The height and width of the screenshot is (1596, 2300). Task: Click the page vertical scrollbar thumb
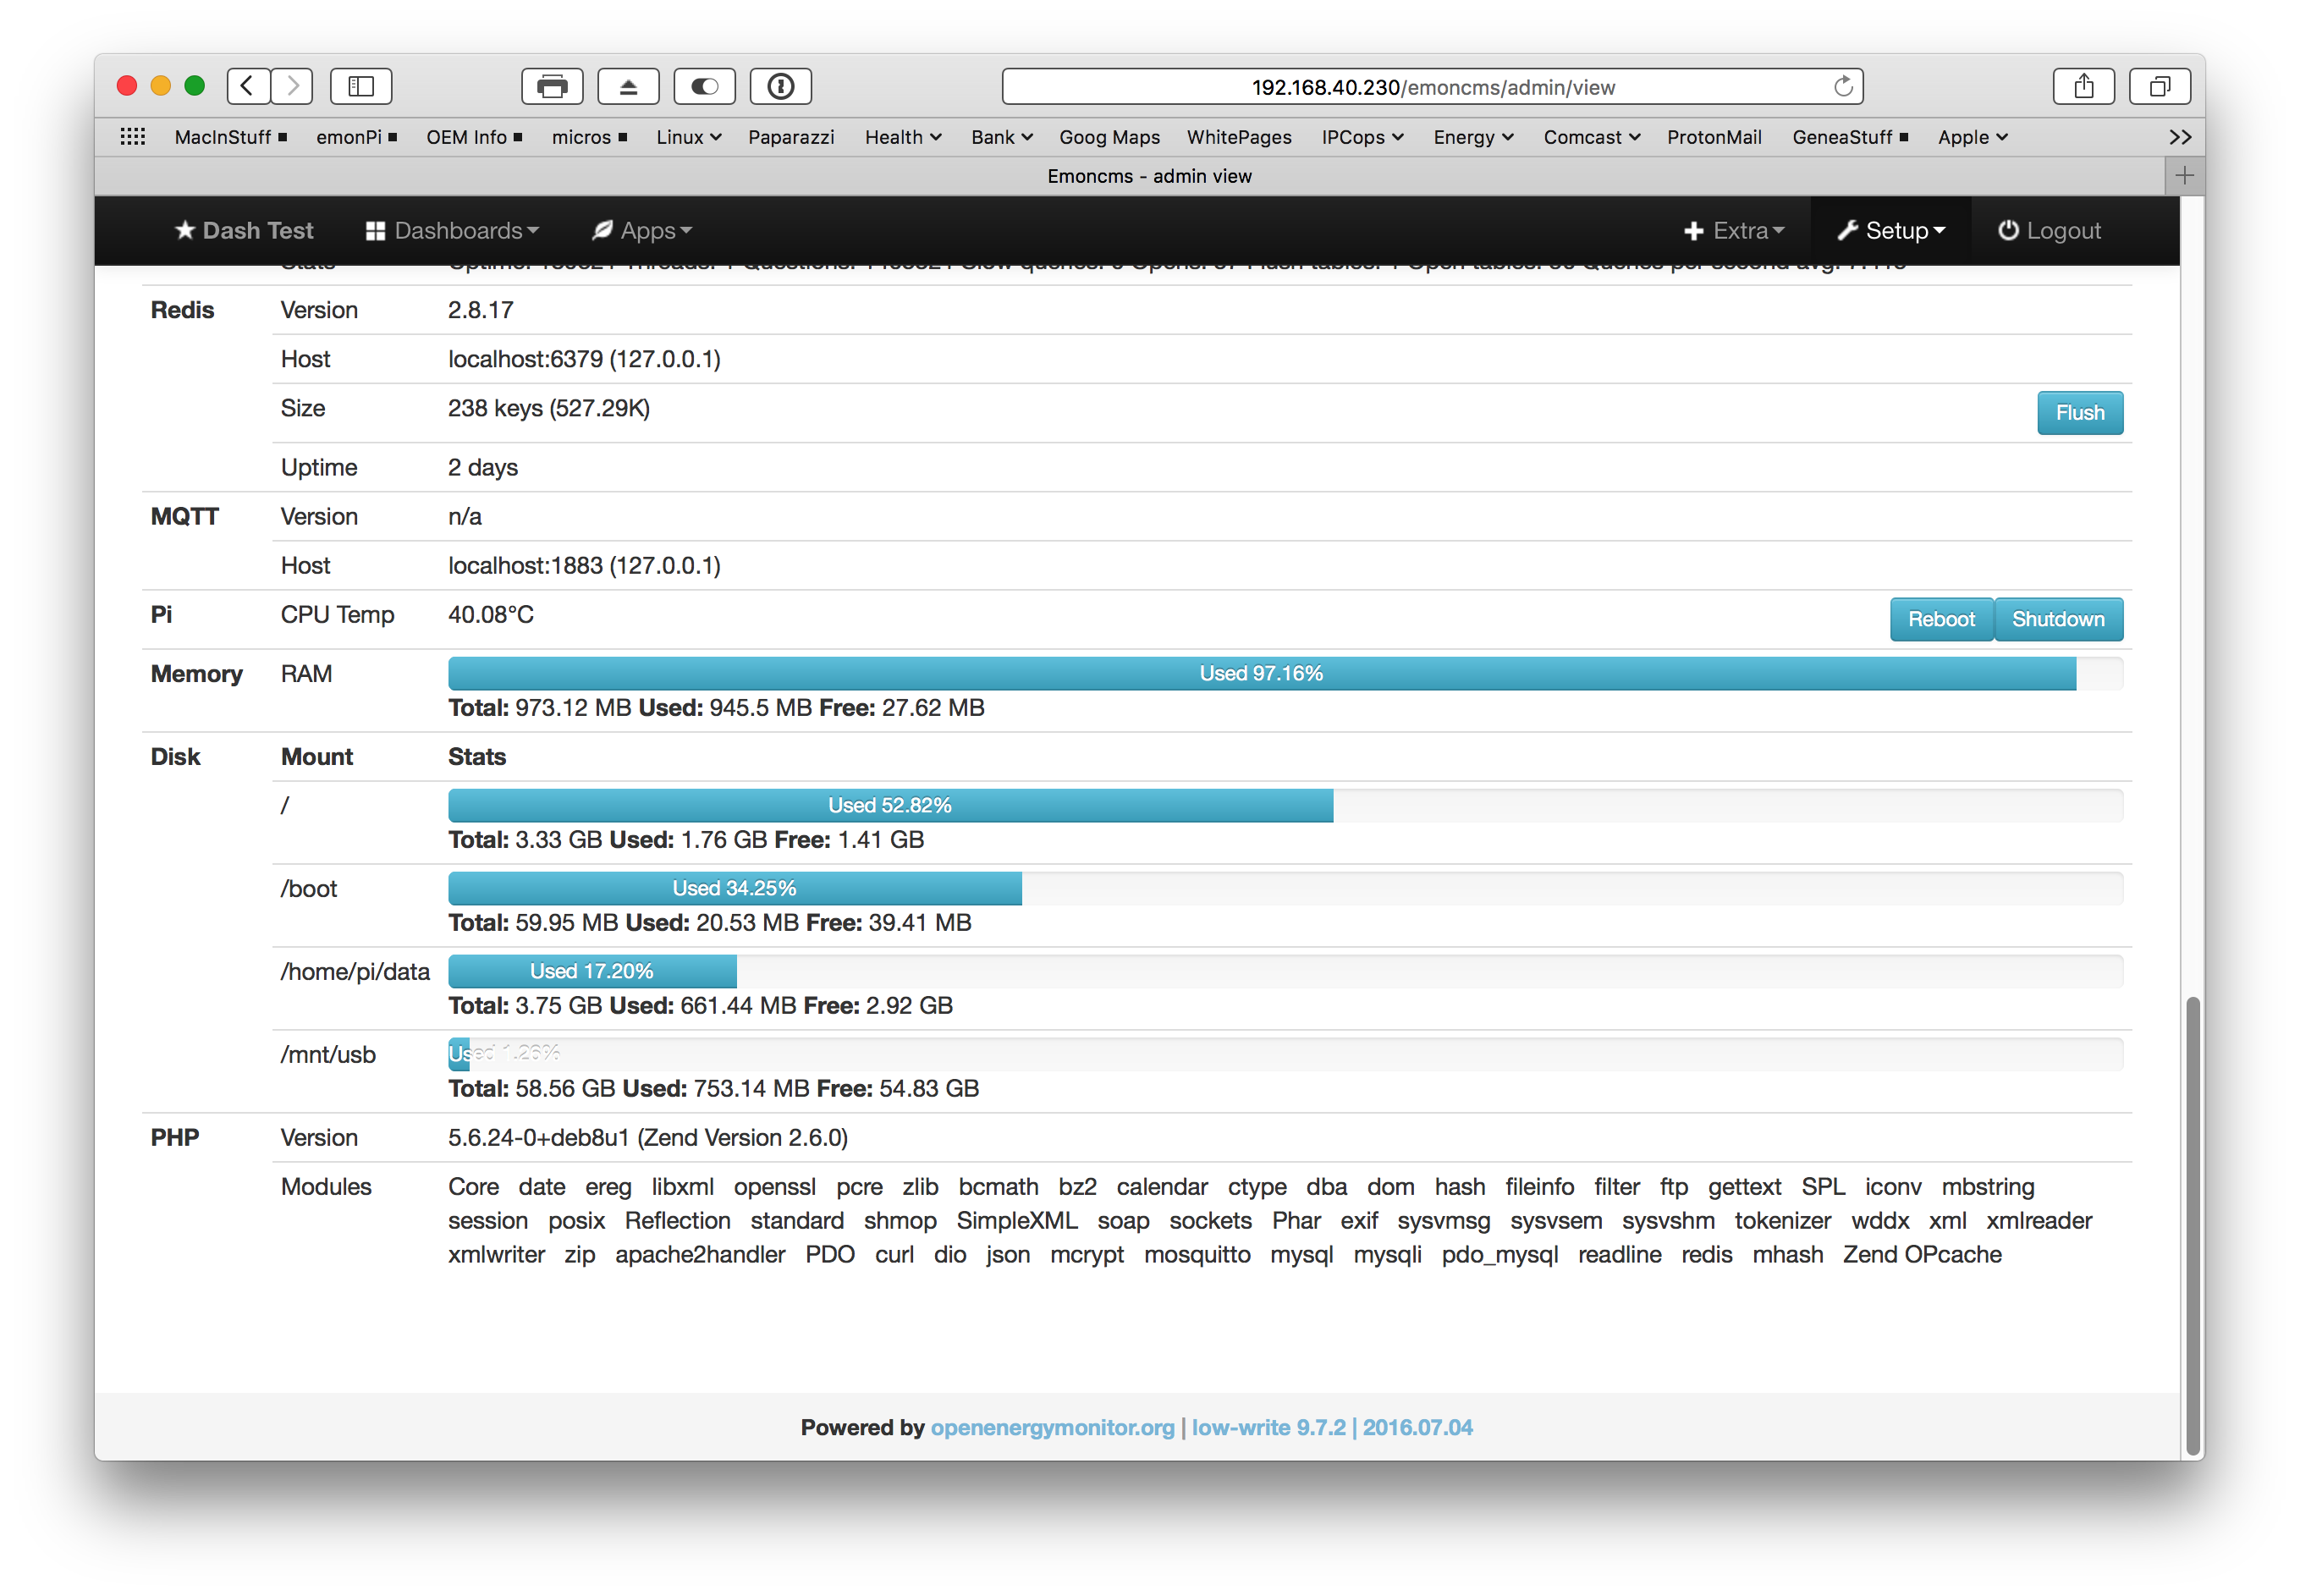click(x=2192, y=1225)
